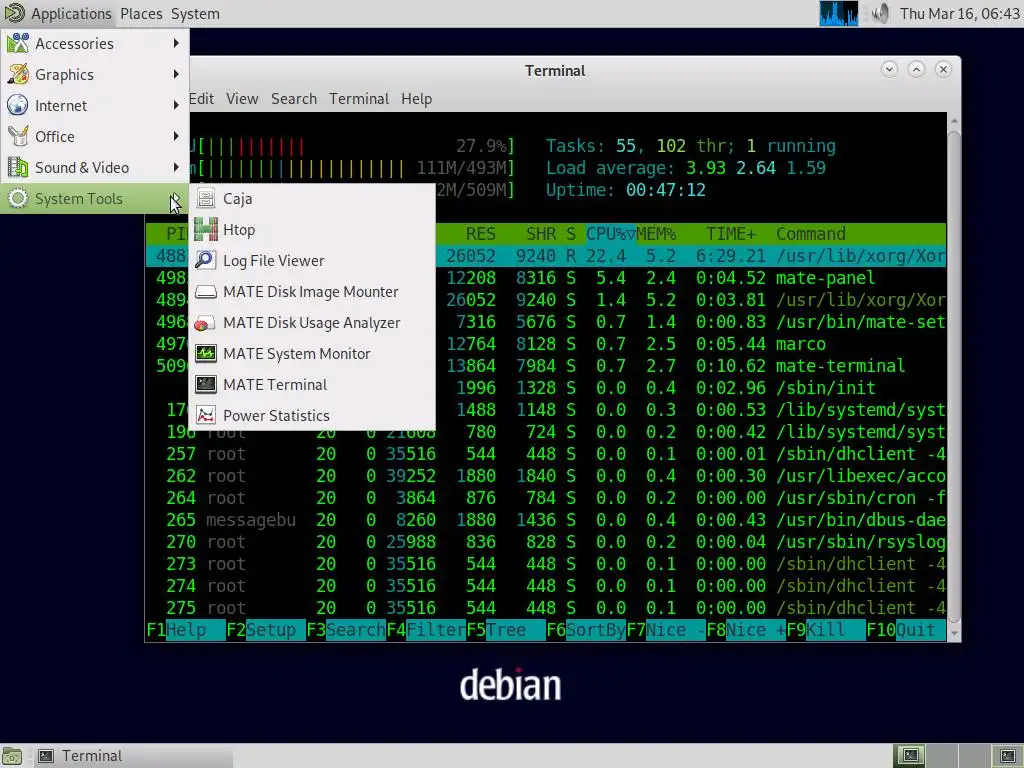Expand Internet submenu arrow
Screen dimensions: 1024x768
click(176, 105)
